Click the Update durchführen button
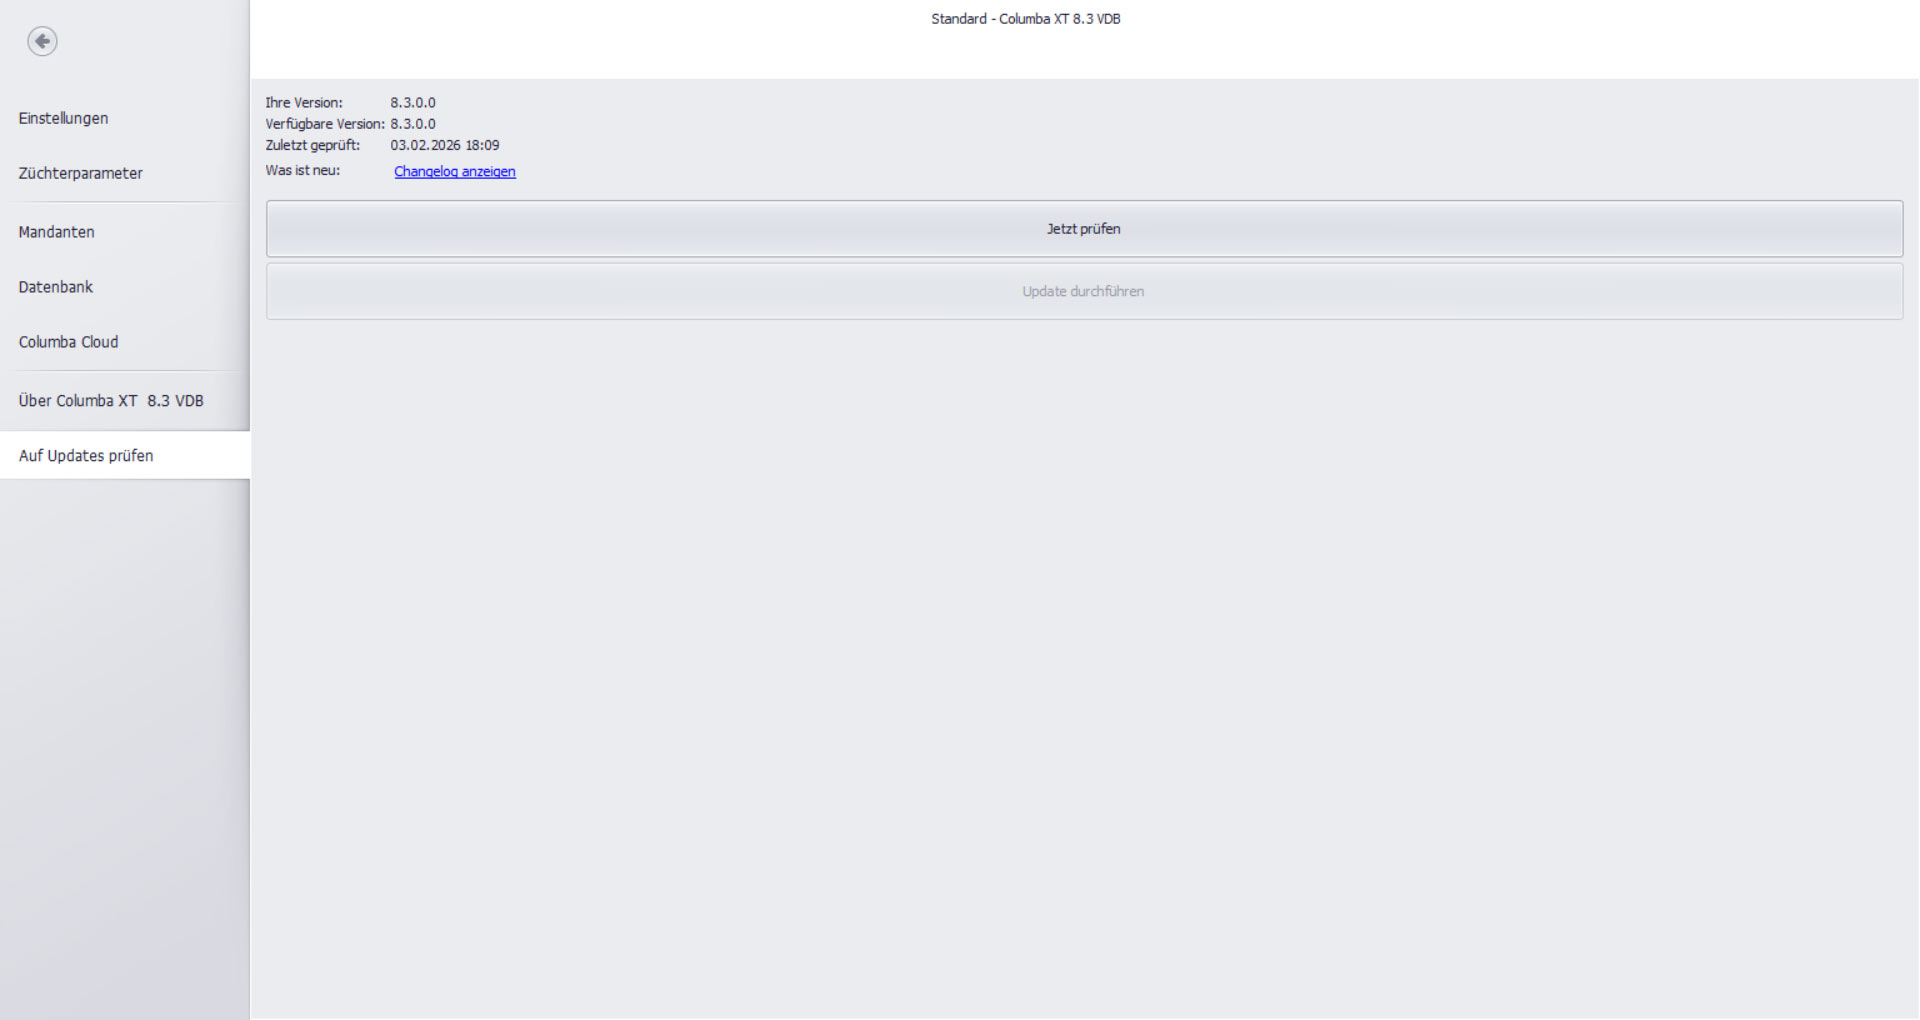Image resolution: width=1920 pixels, height=1020 pixels. point(1083,292)
